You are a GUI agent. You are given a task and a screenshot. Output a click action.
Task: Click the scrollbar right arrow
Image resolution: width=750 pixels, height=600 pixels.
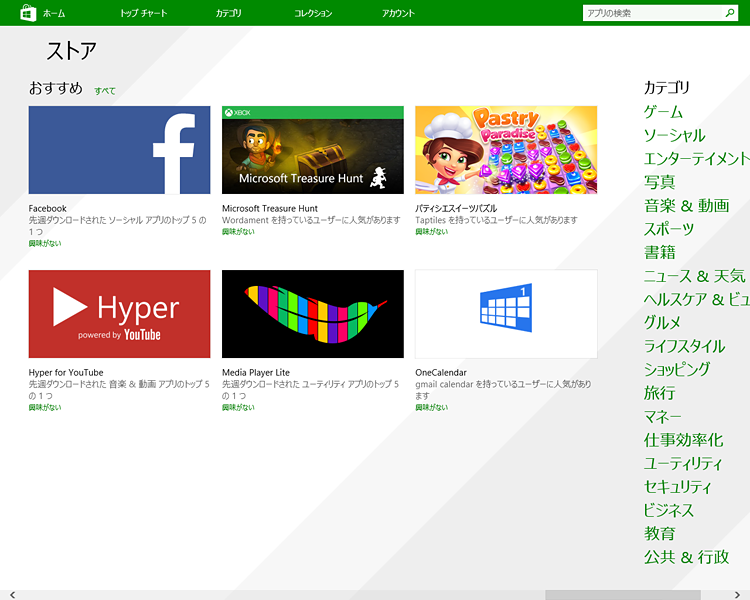coord(741,595)
